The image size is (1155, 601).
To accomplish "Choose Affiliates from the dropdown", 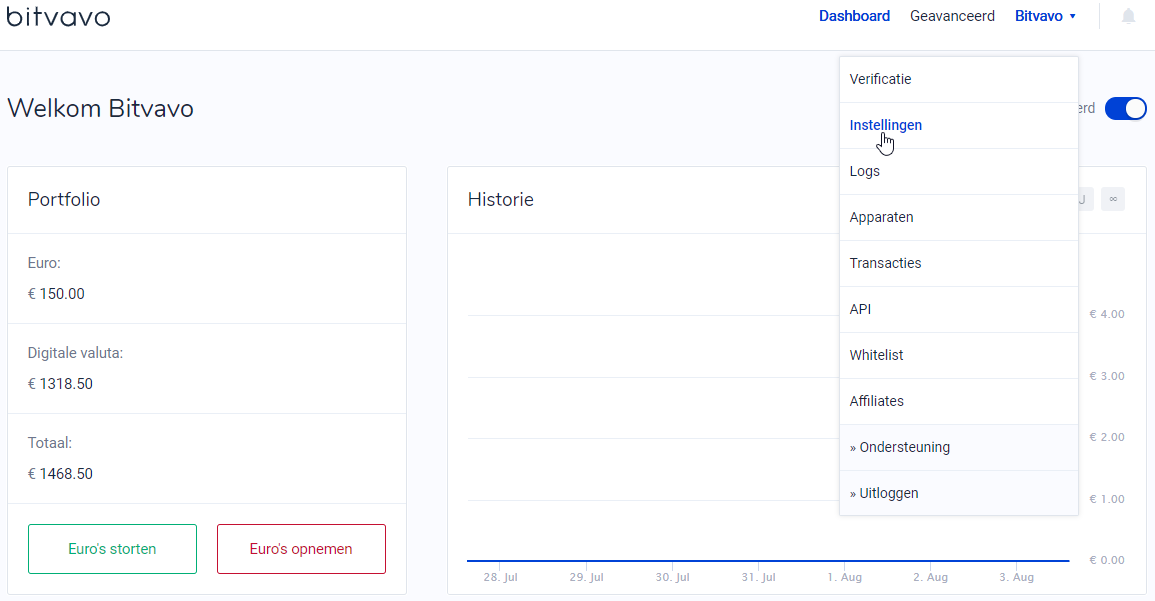I will pos(958,401).
